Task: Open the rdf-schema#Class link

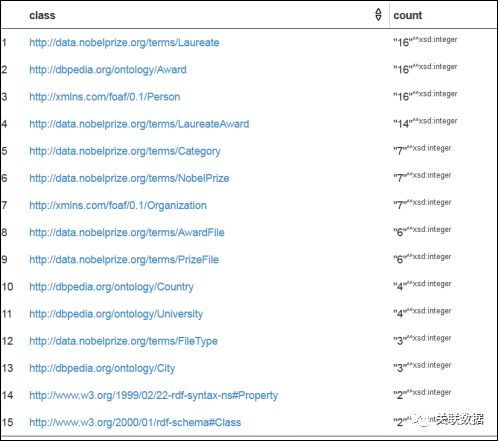Action: point(135,423)
